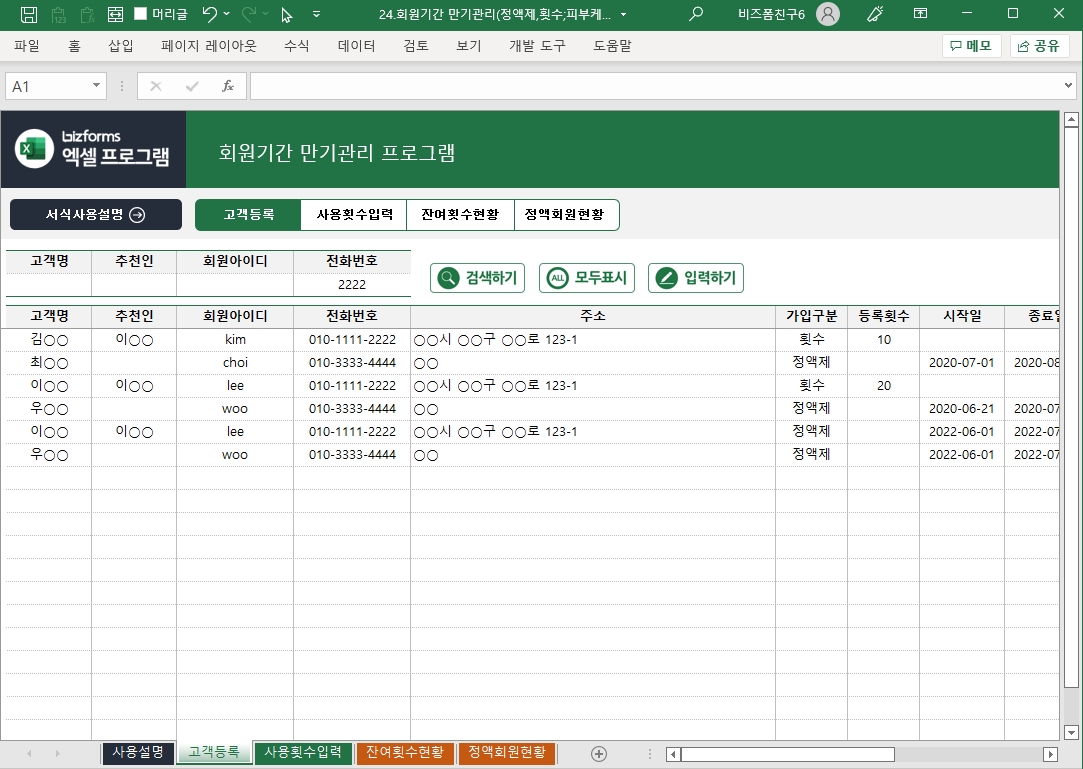Open the 데이터 ribbon tab
This screenshot has height=769, width=1083.
coord(356,46)
